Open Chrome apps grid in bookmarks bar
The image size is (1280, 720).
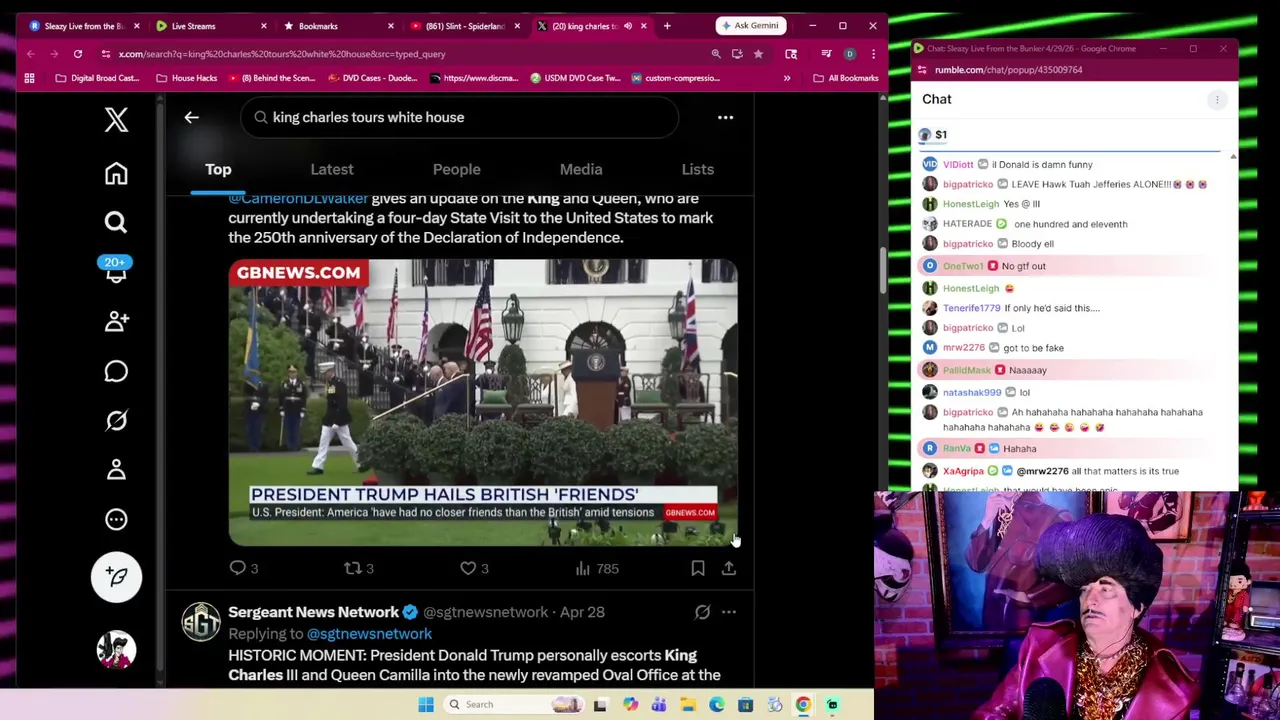pyautogui.click(x=29, y=78)
